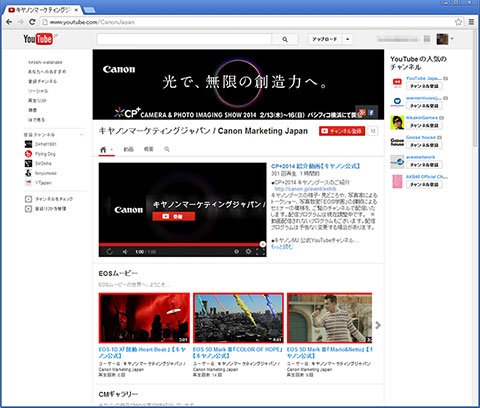Toggle fullscreen on the video player
480x408 pixels.
point(261,252)
